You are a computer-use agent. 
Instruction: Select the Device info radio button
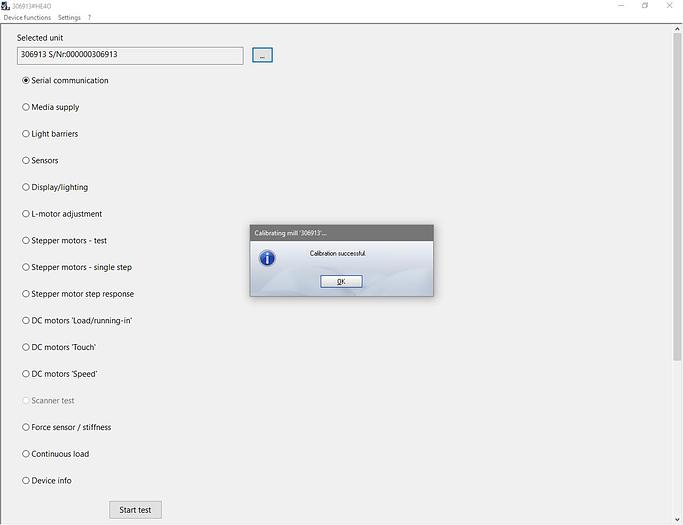click(26, 481)
